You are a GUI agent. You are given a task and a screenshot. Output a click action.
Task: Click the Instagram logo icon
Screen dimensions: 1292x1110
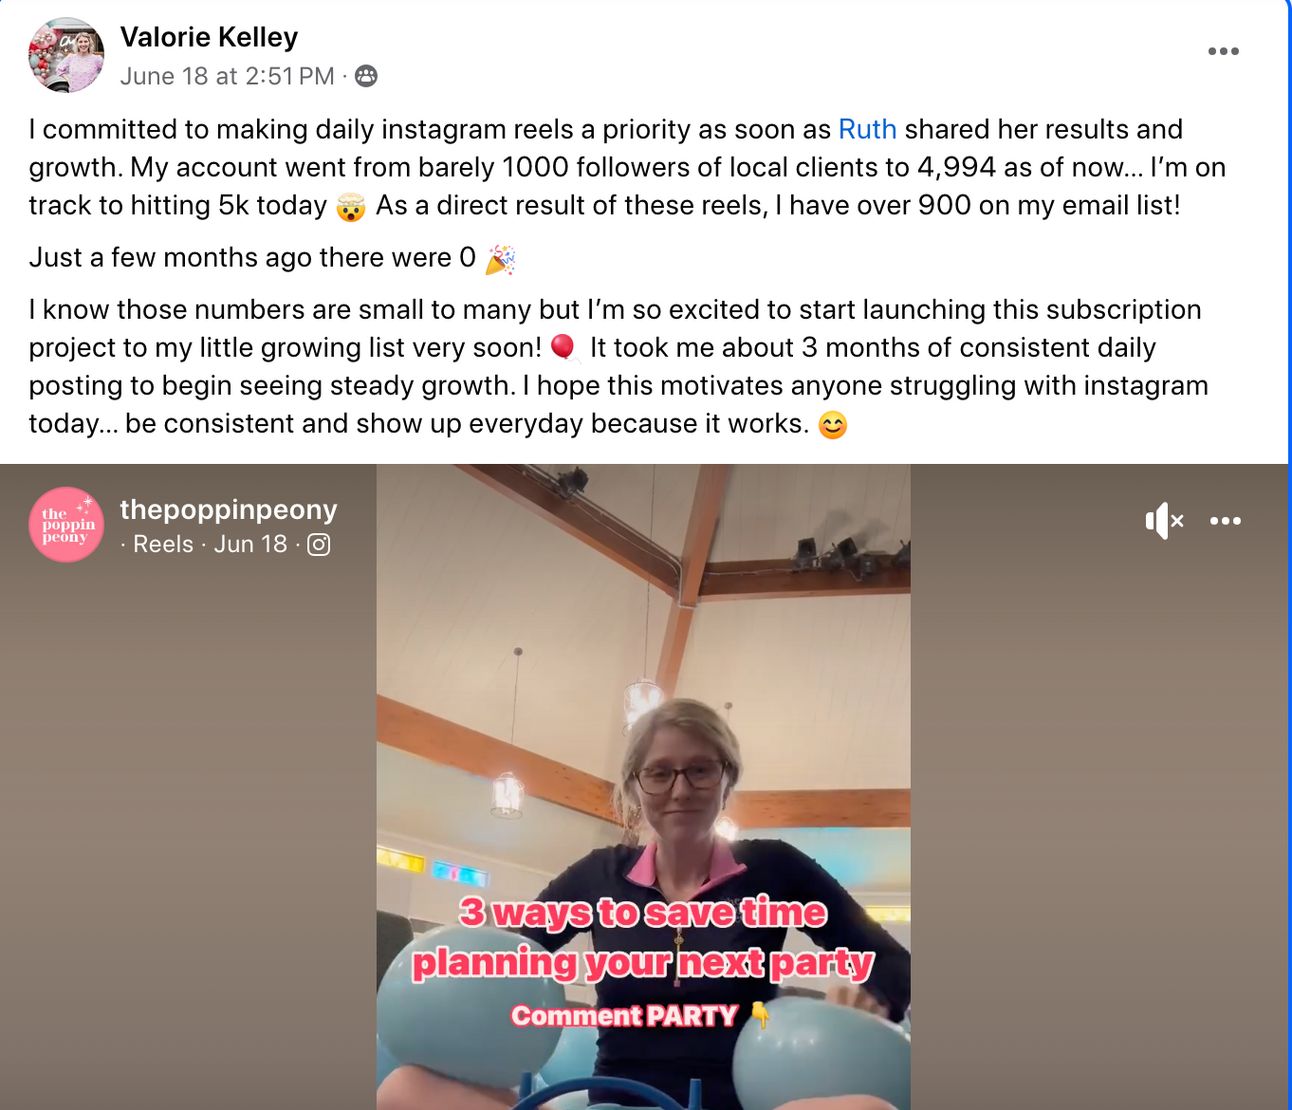(318, 544)
